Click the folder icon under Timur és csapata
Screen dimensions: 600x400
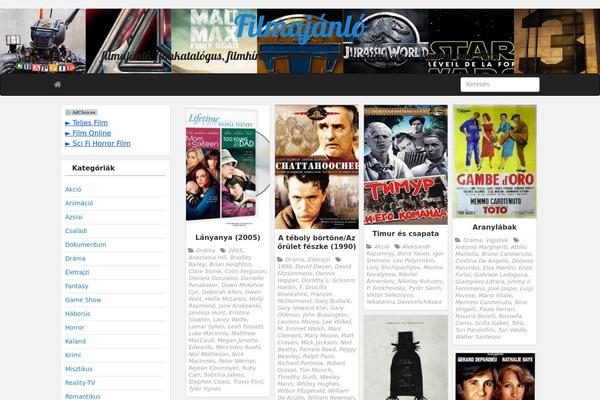pyautogui.click(x=369, y=247)
